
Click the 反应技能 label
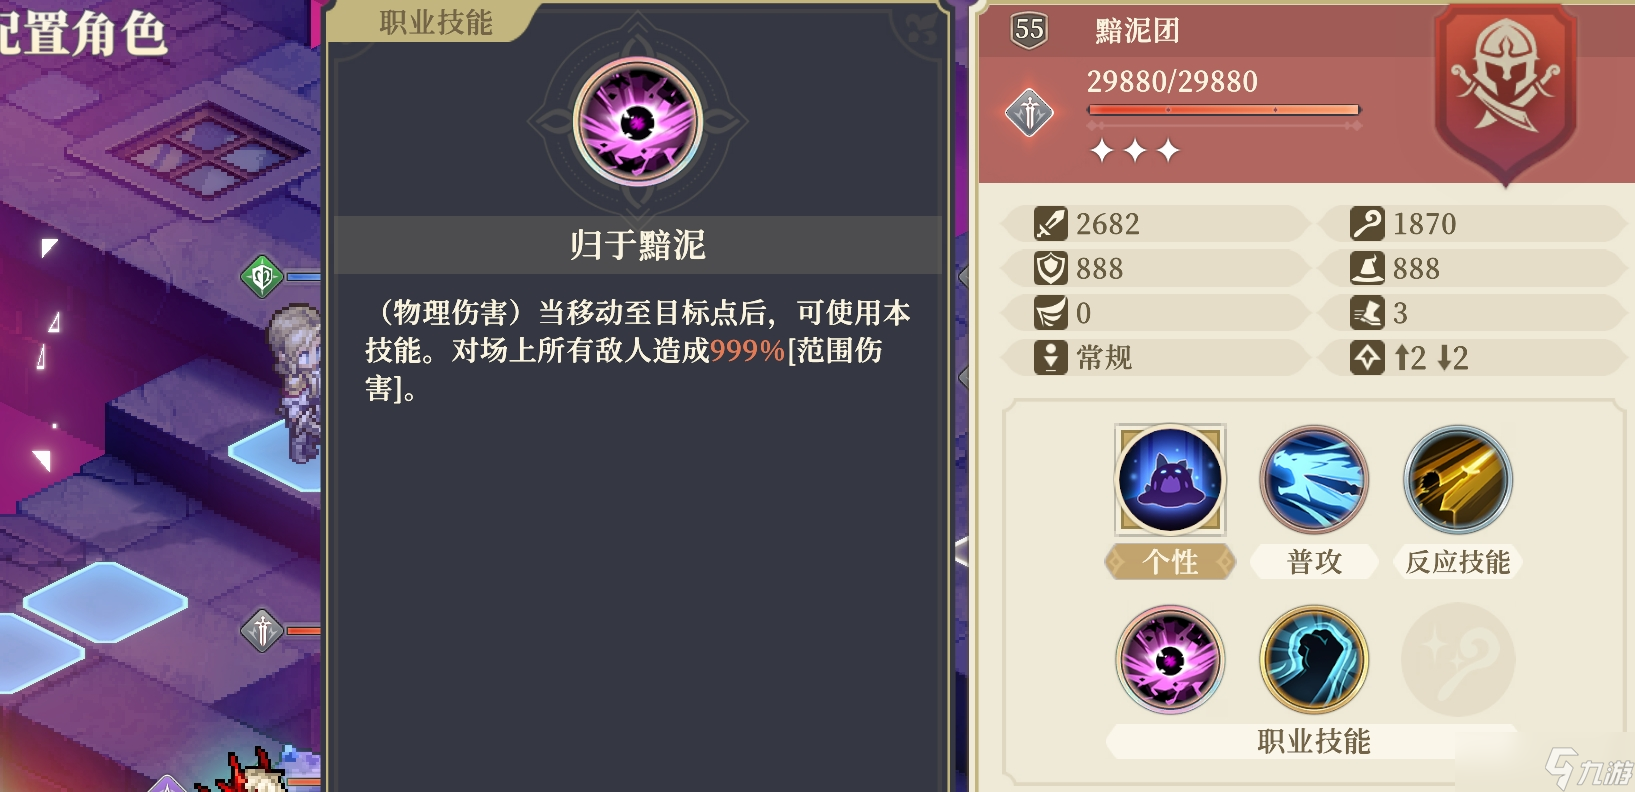coord(1458,562)
